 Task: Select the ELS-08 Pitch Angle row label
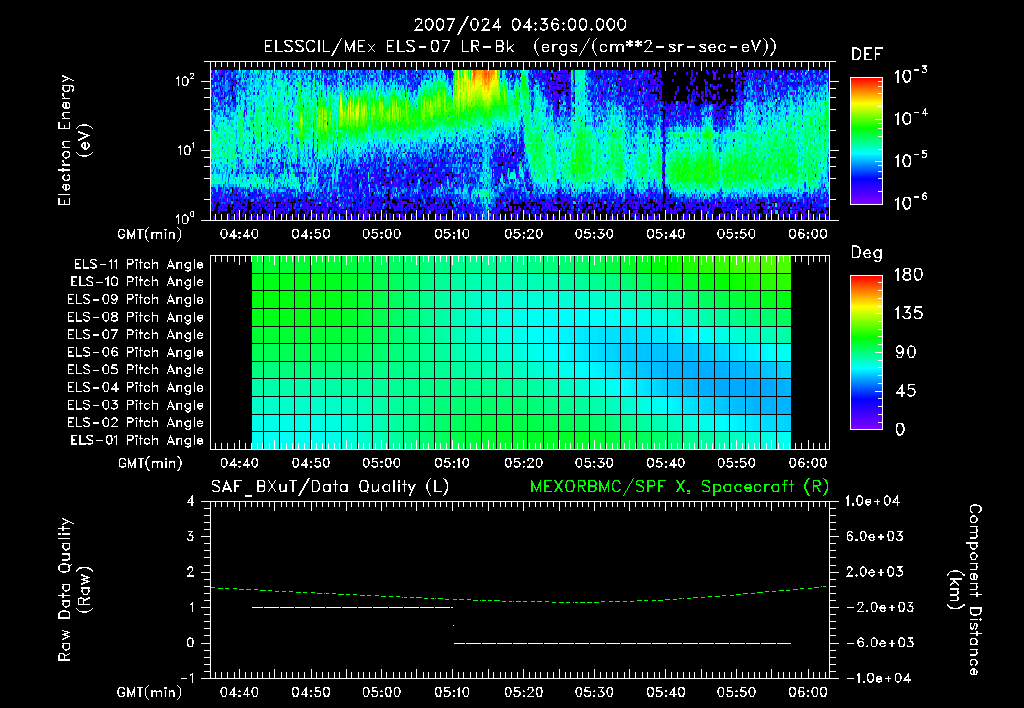135,317
